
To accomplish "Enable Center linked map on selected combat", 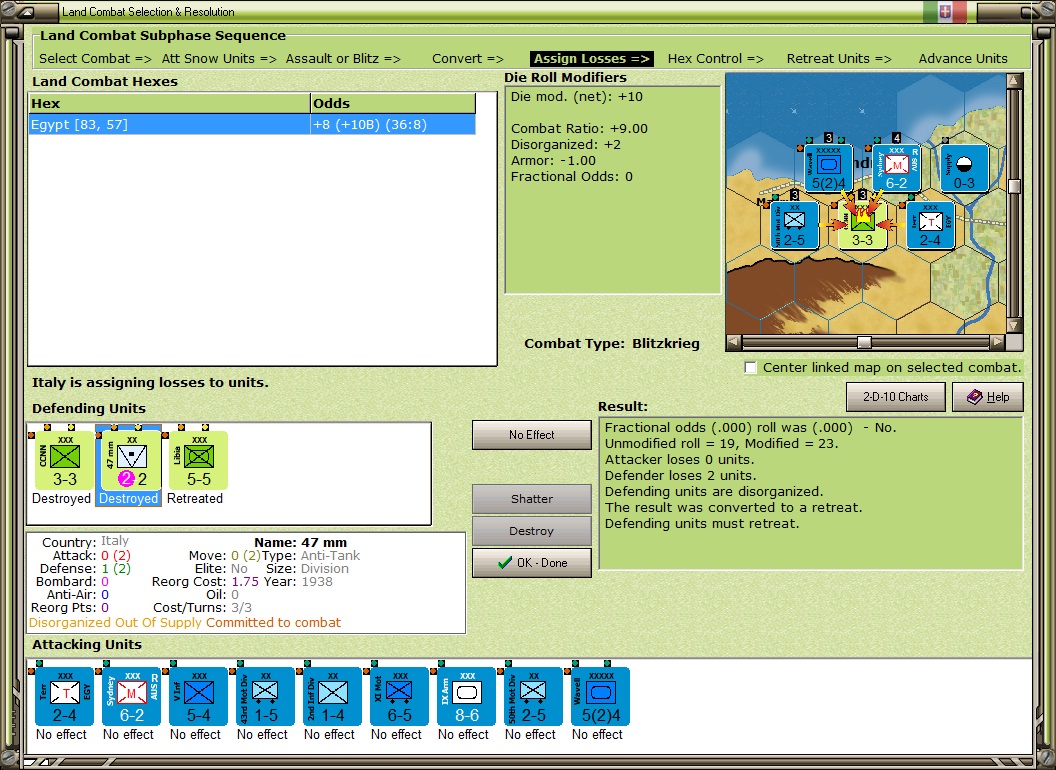I will 750,368.
